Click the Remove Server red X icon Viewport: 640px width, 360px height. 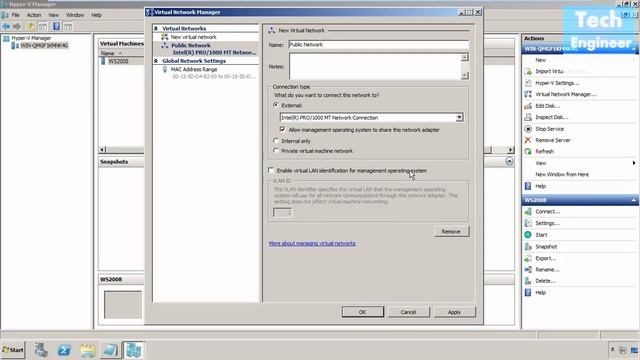pyautogui.click(x=528, y=140)
